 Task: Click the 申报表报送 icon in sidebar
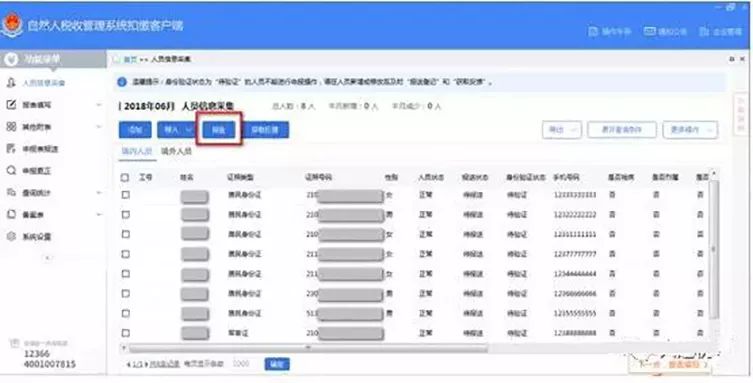[11, 149]
